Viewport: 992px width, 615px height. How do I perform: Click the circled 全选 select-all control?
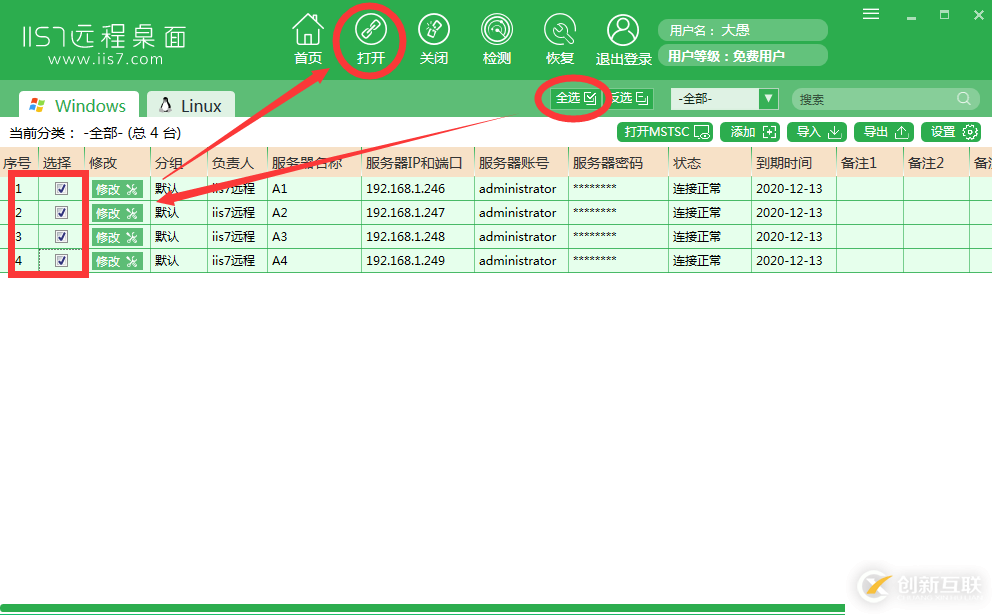[572, 99]
